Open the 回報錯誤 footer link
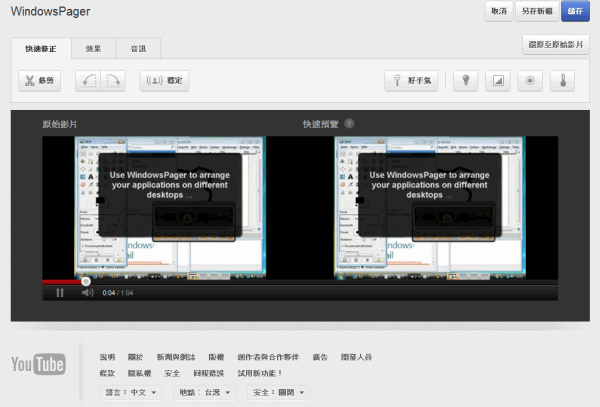Viewport: 600px width, 407px height. pos(209,373)
